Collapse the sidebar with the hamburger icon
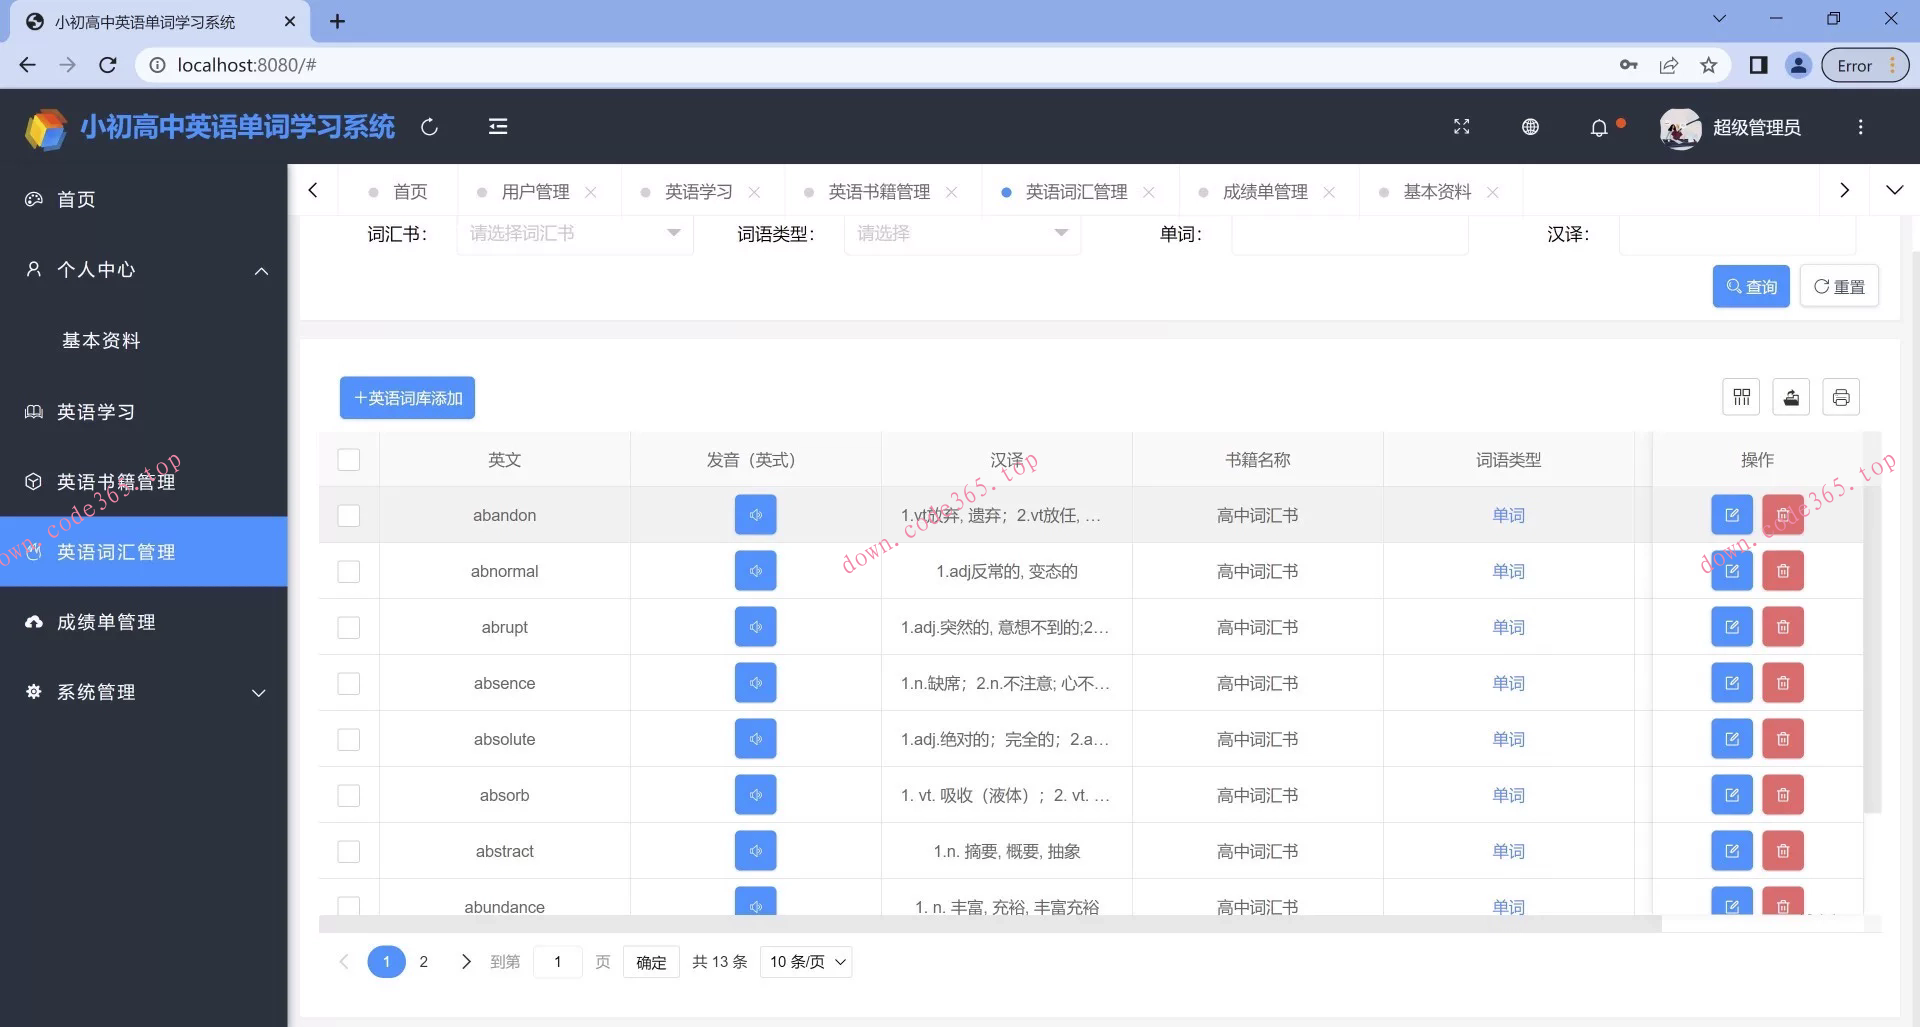 coord(497,127)
